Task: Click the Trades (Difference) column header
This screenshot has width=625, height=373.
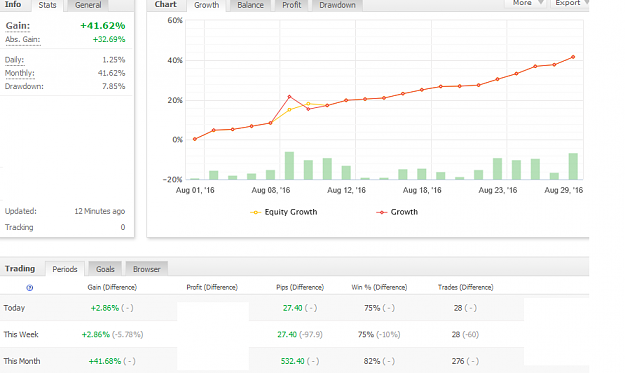Action: pyautogui.click(x=465, y=287)
